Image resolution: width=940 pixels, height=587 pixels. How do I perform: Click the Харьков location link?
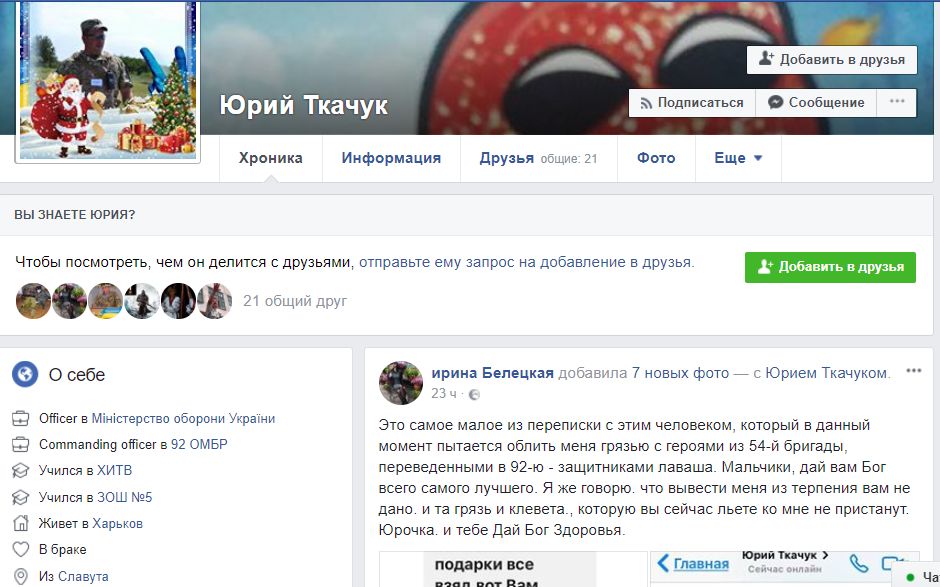(x=117, y=523)
